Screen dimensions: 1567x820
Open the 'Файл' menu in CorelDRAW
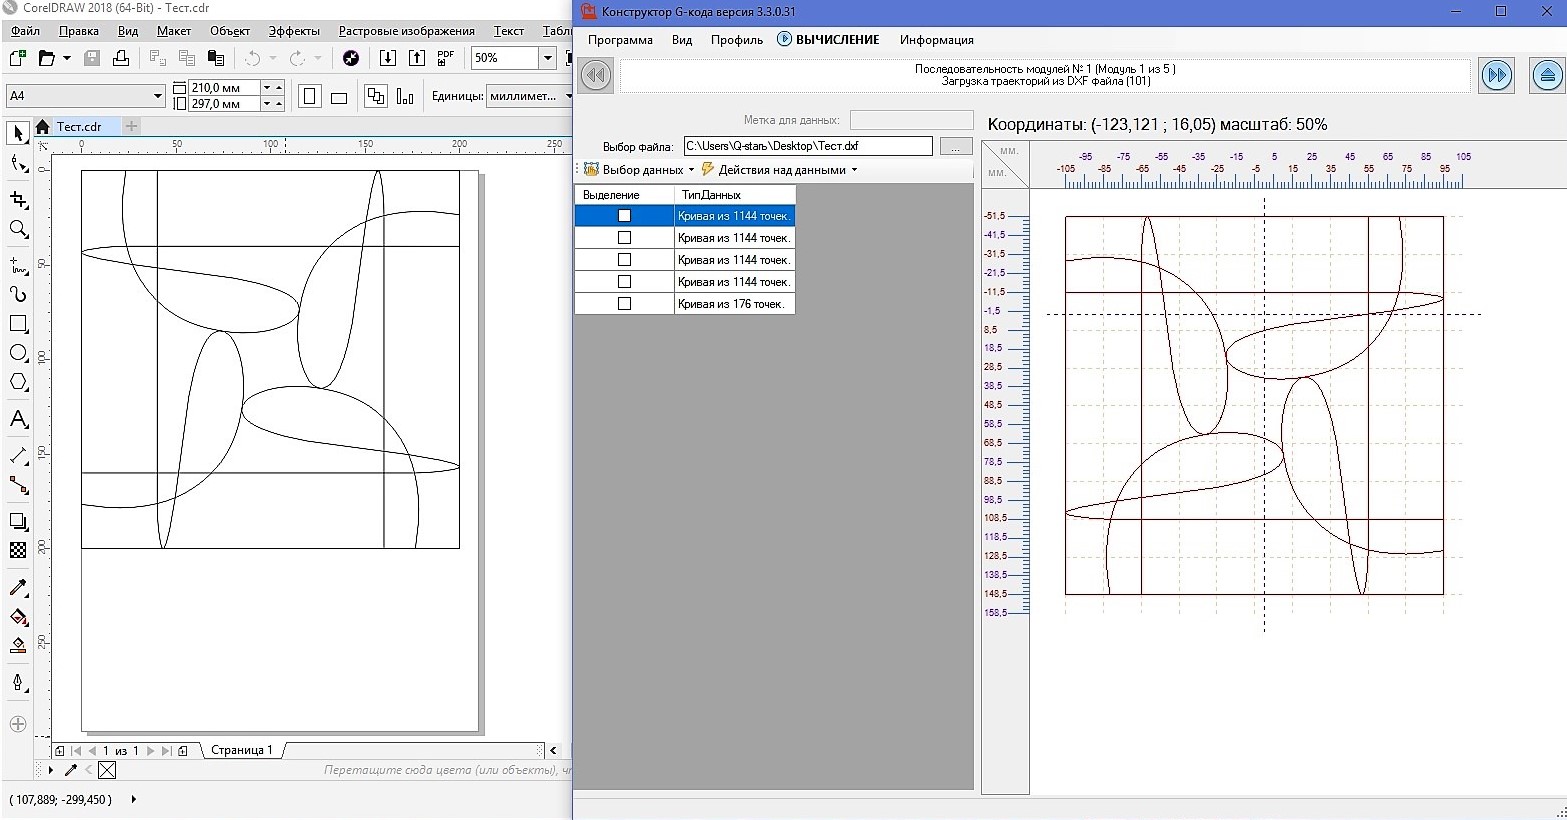tap(25, 31)
